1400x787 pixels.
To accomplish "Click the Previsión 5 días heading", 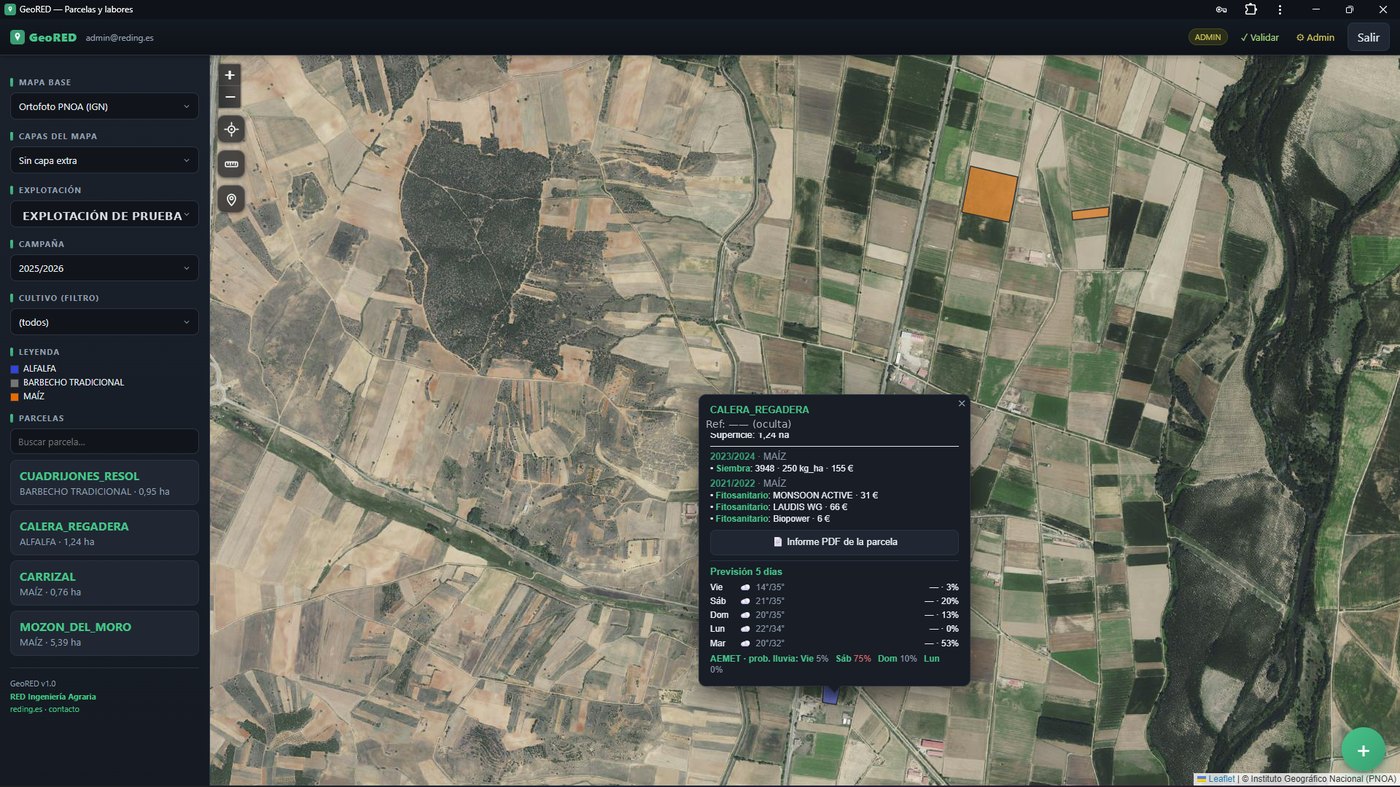I will pyautogui.click(x=746, y=572).
